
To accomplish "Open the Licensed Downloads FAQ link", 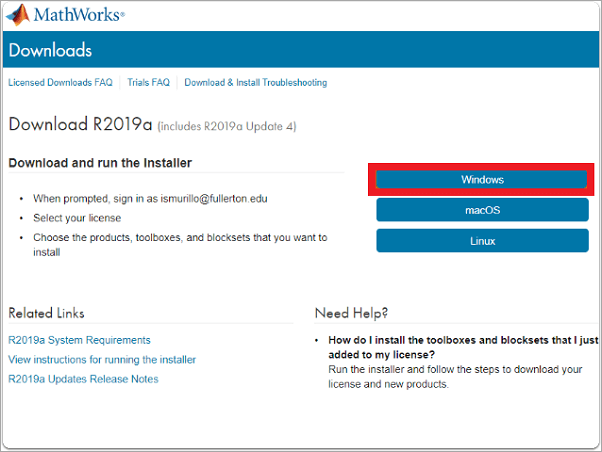I will (x=60, y=83).
